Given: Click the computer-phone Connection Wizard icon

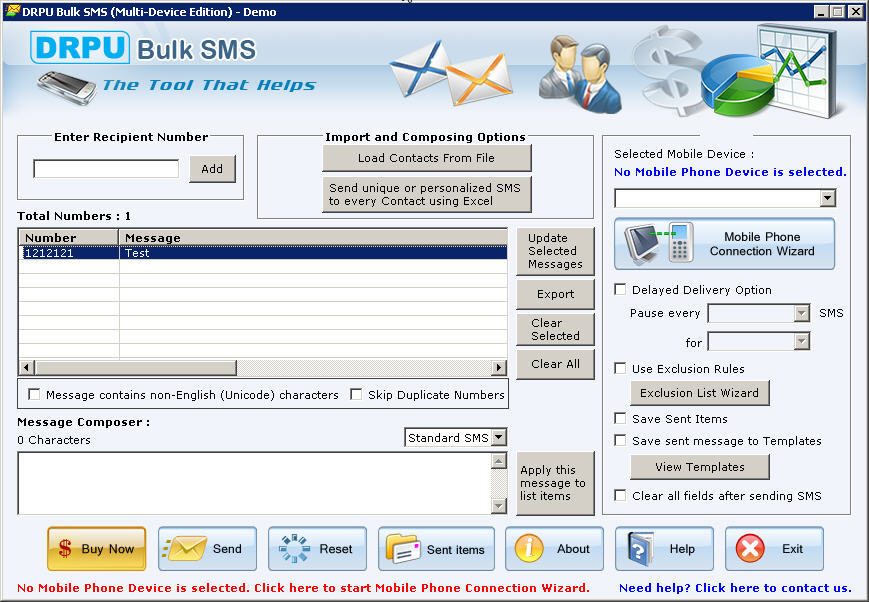Looking at the screenshot, I should click(x=660, y=243).
